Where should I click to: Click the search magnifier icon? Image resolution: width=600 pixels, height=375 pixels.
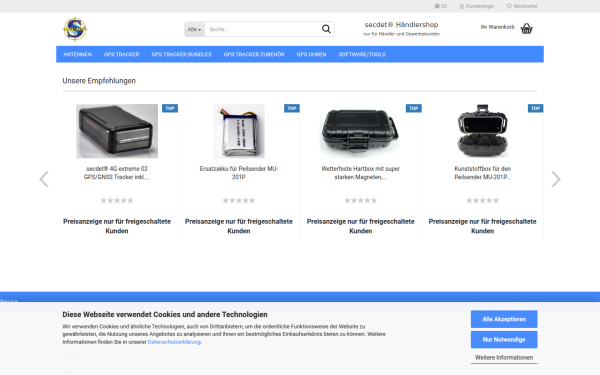pos(326,29)
